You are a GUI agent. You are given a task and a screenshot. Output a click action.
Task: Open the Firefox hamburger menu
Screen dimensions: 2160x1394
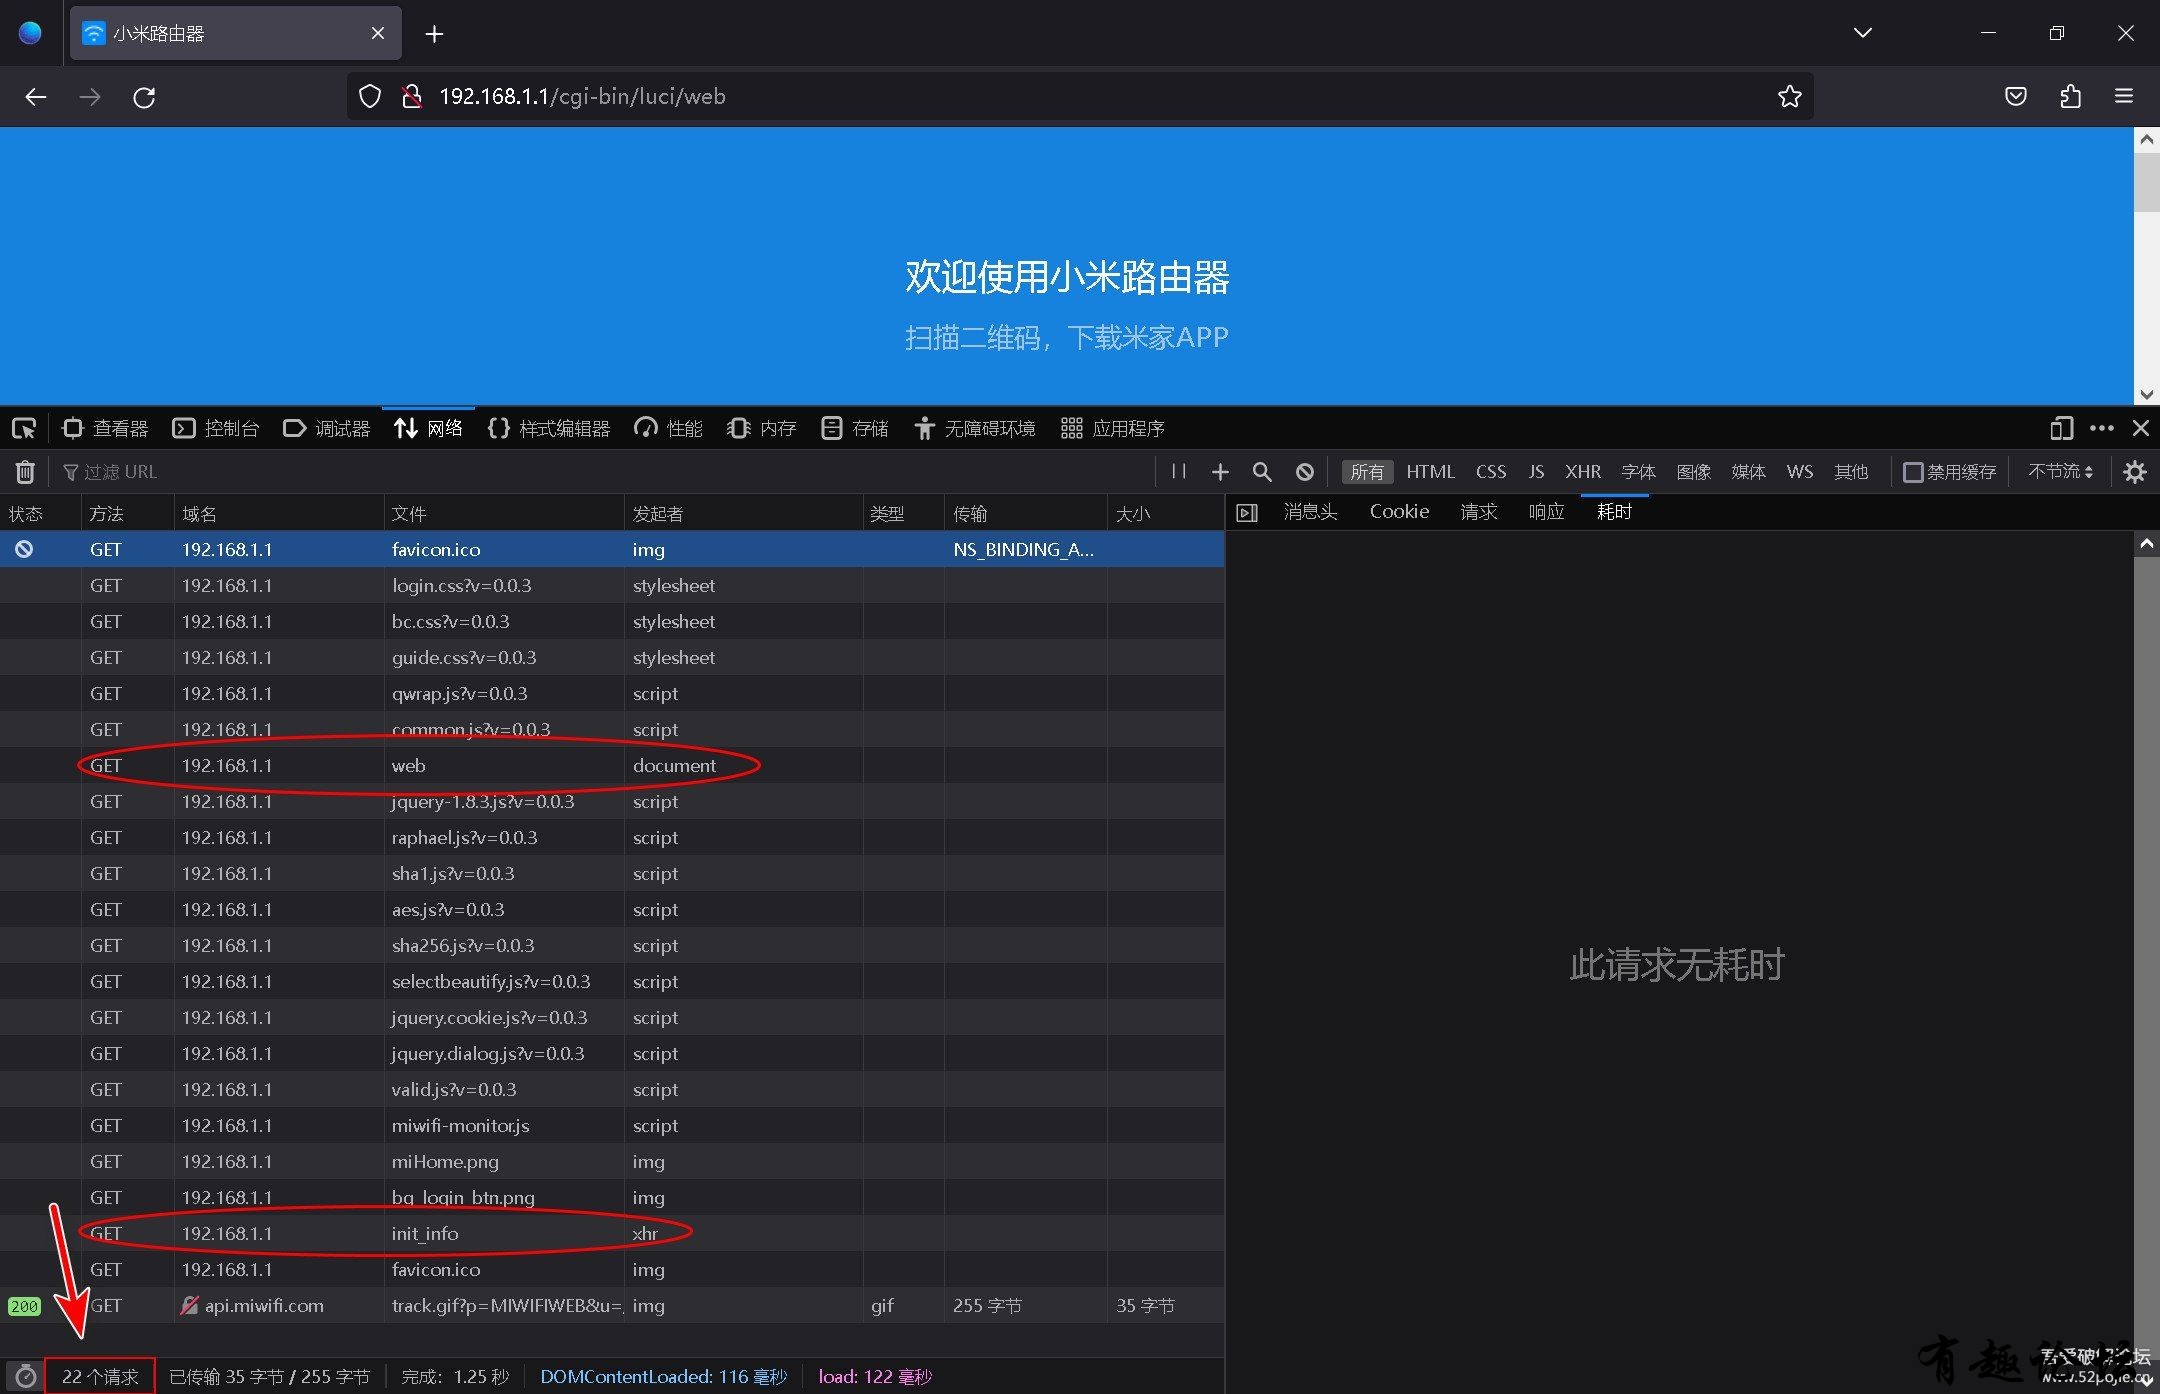coord(2124,97)
